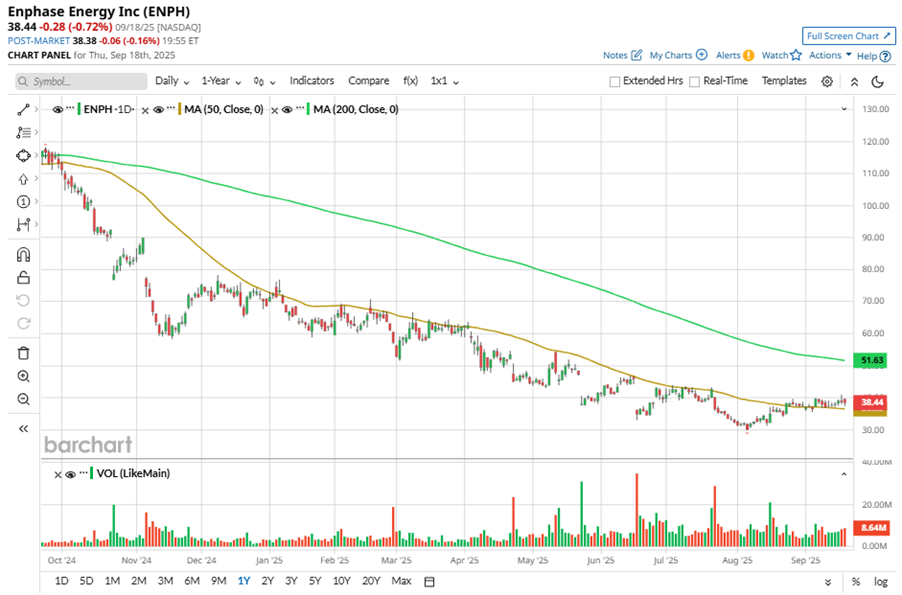Add to My Charts plus icon
Viewport: 902px width, 595px height.
[701, 55]
